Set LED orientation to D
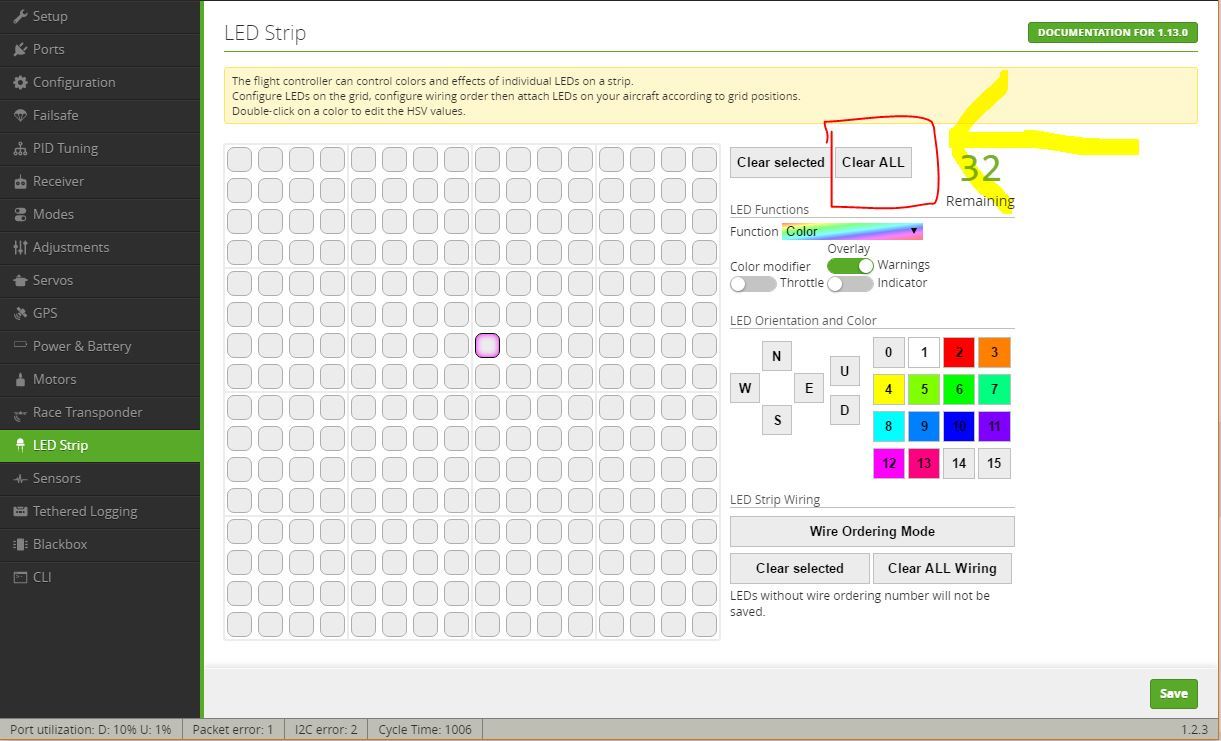 coord(845,410)
